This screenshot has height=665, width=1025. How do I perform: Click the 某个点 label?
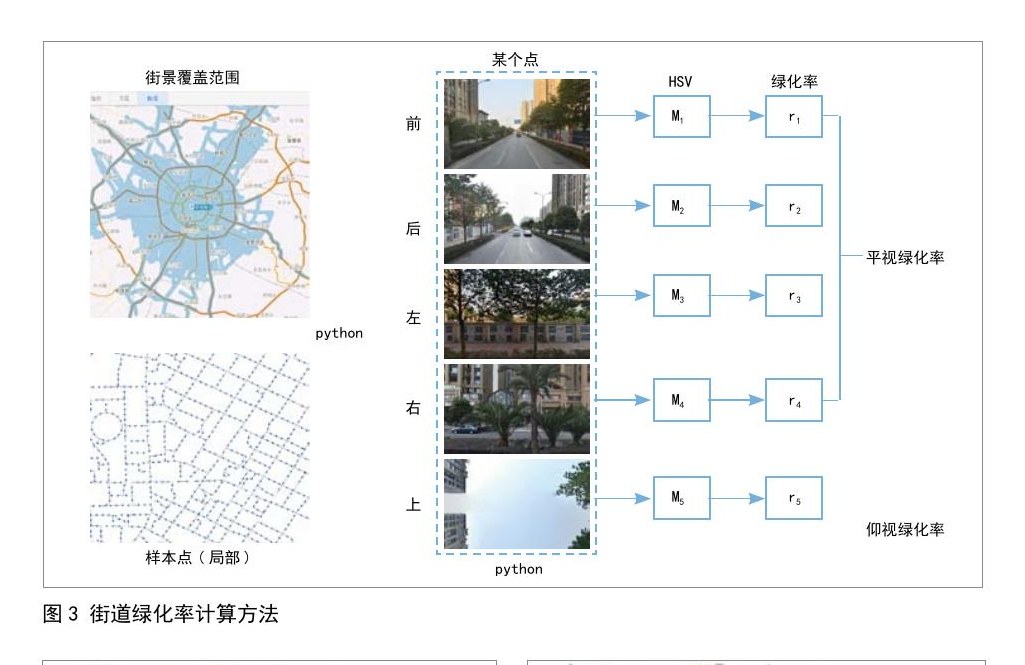515,60
